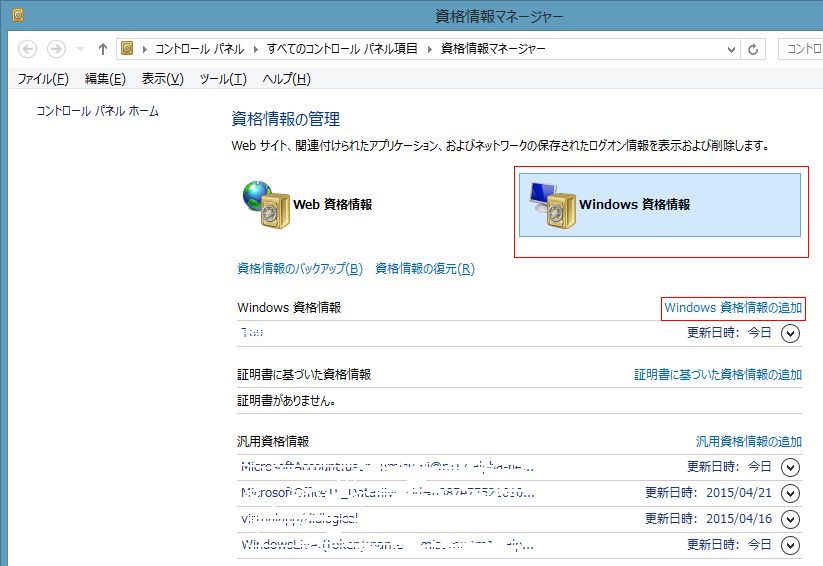Image resolution: width=823 pixels, height=566 pixels.
Task: Go up one level with the up arrow
Action: (103, 49)
